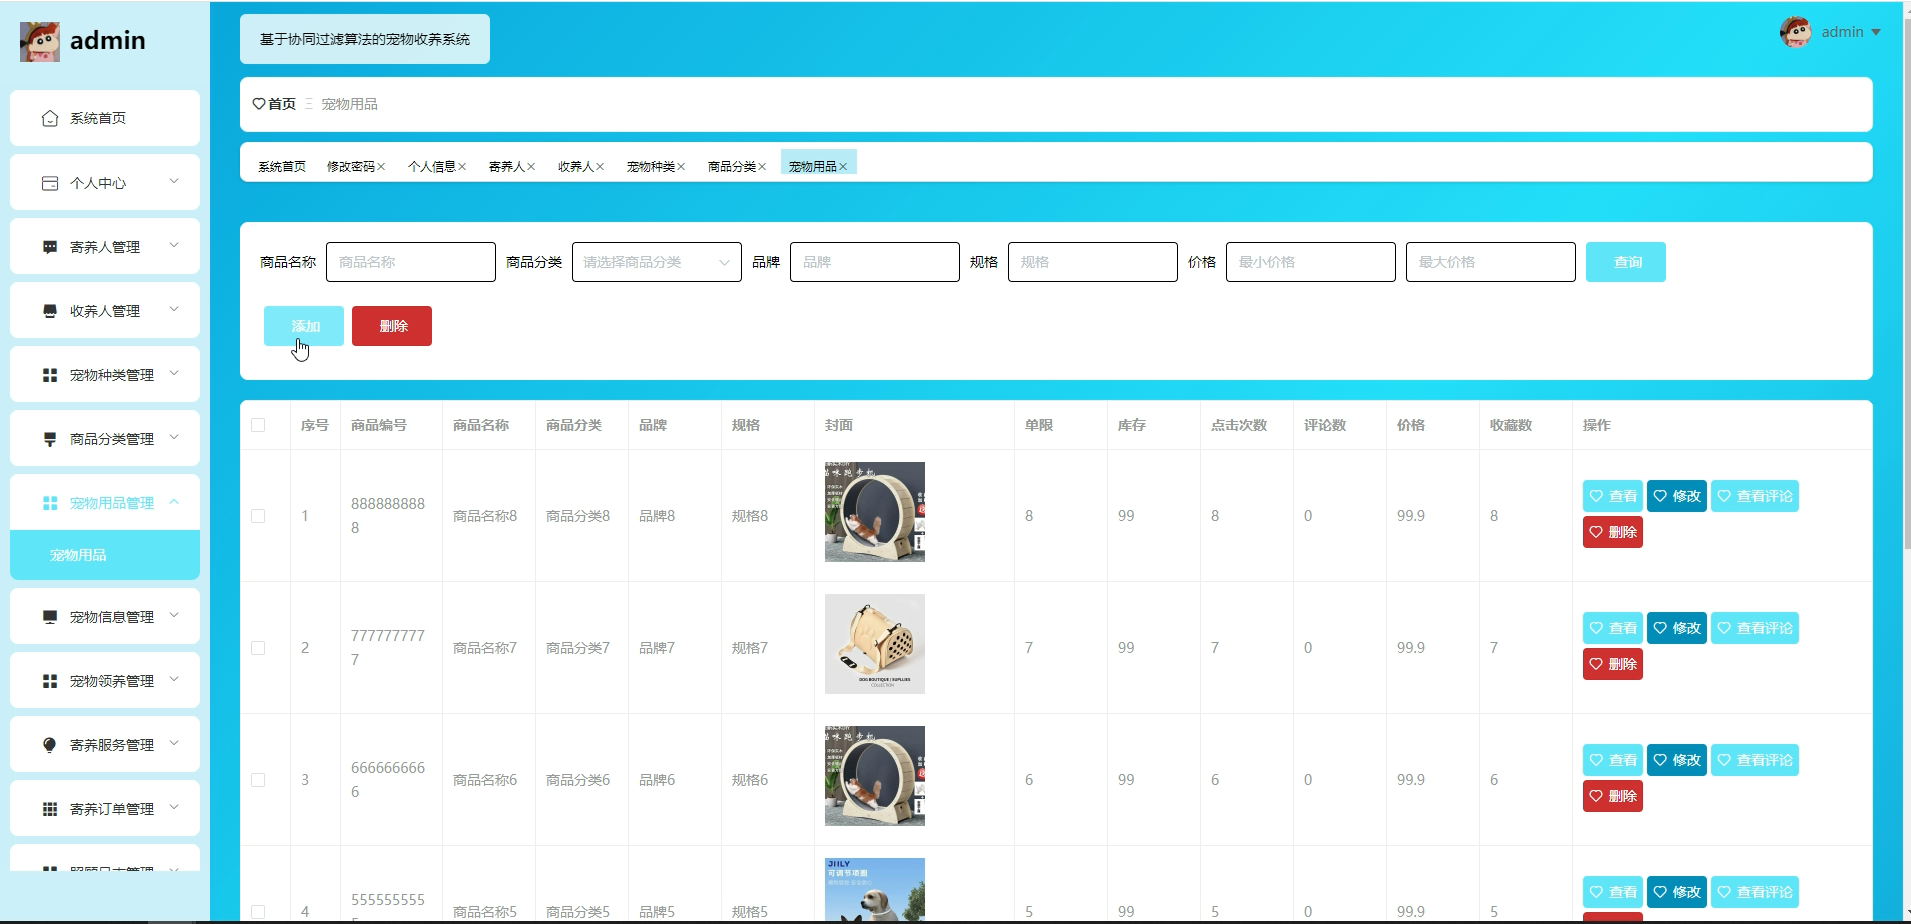Click the 规格 input field
Viewport: 1911px width, 924px height.
[1093, 262]
